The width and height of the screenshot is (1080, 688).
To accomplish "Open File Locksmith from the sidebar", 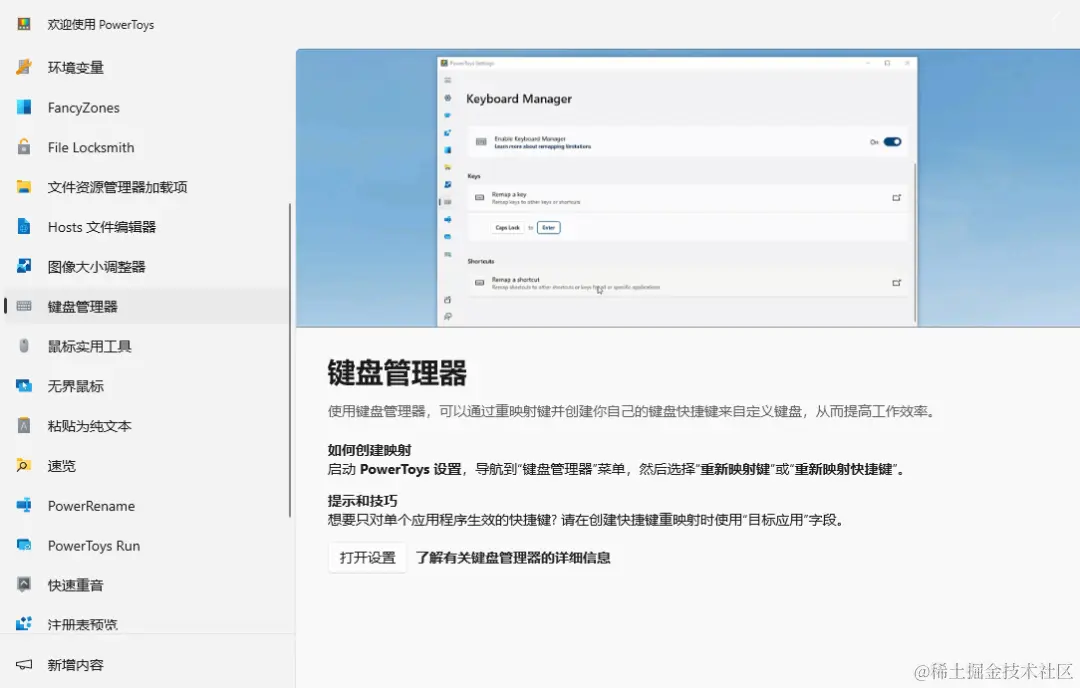I will pyautogui.click(x=90, y=147).
